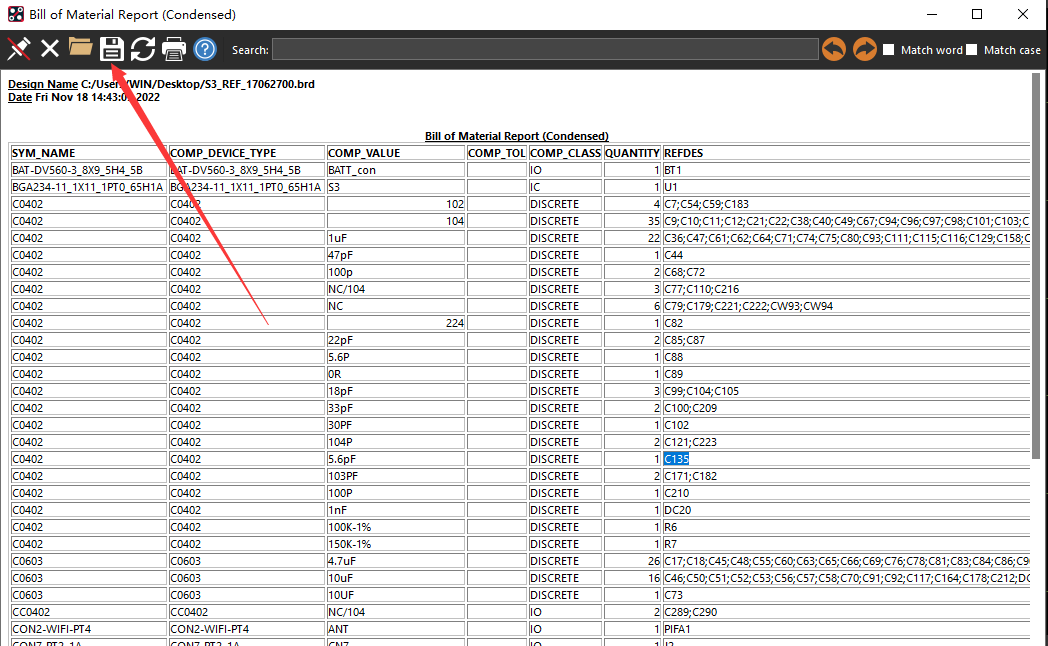Click the Allegro app icon in title bar

[15, 14]
